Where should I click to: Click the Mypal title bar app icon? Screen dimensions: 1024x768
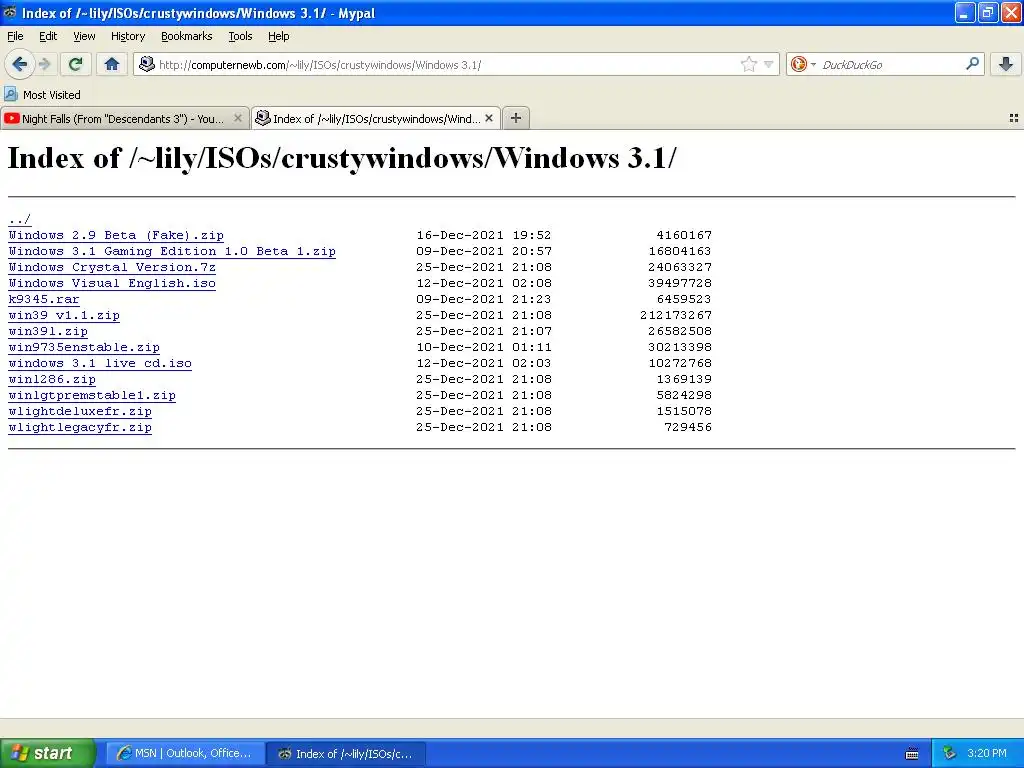[10, 12]
